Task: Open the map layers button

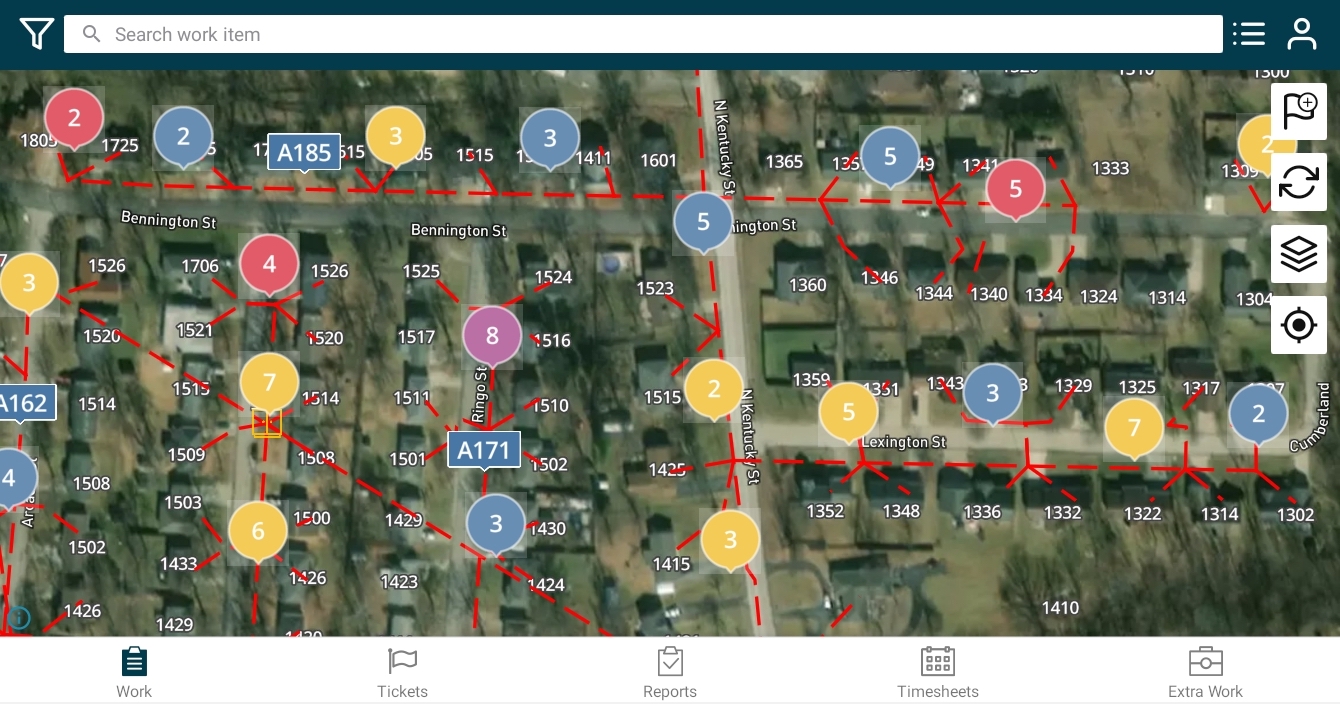Action: pos(1299,254)
